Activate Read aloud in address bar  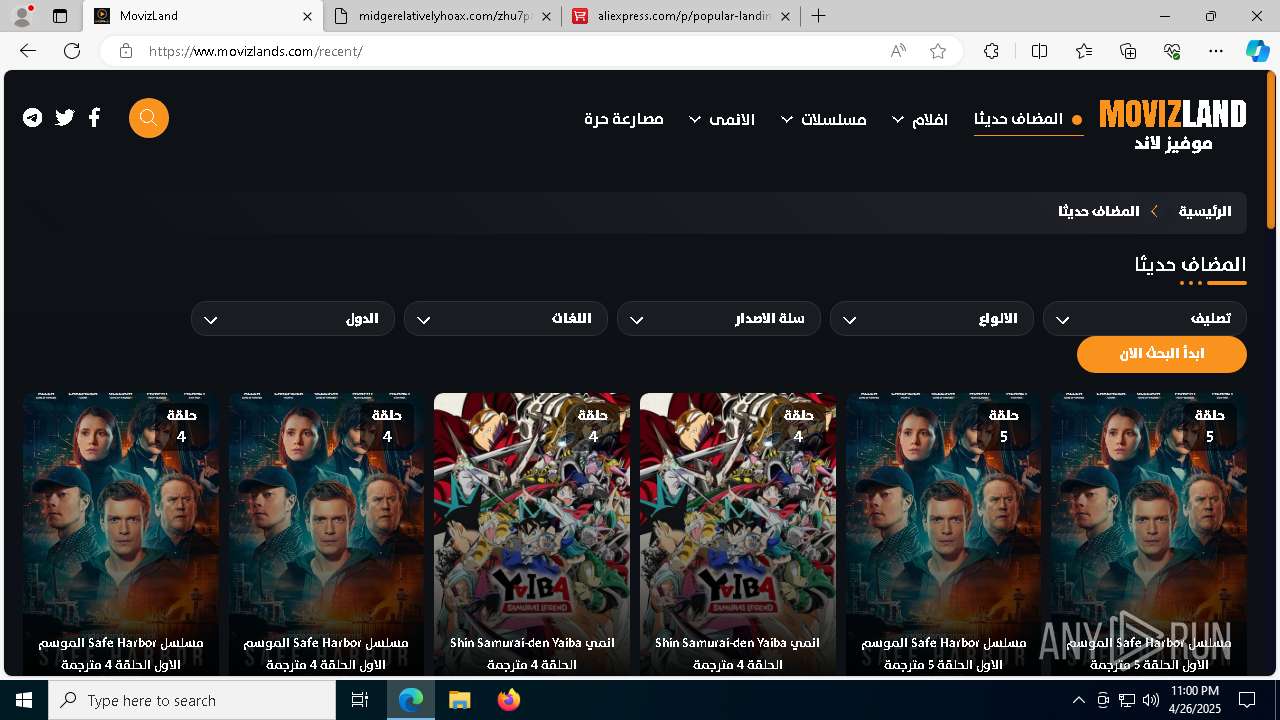click(x=898, y=51)
